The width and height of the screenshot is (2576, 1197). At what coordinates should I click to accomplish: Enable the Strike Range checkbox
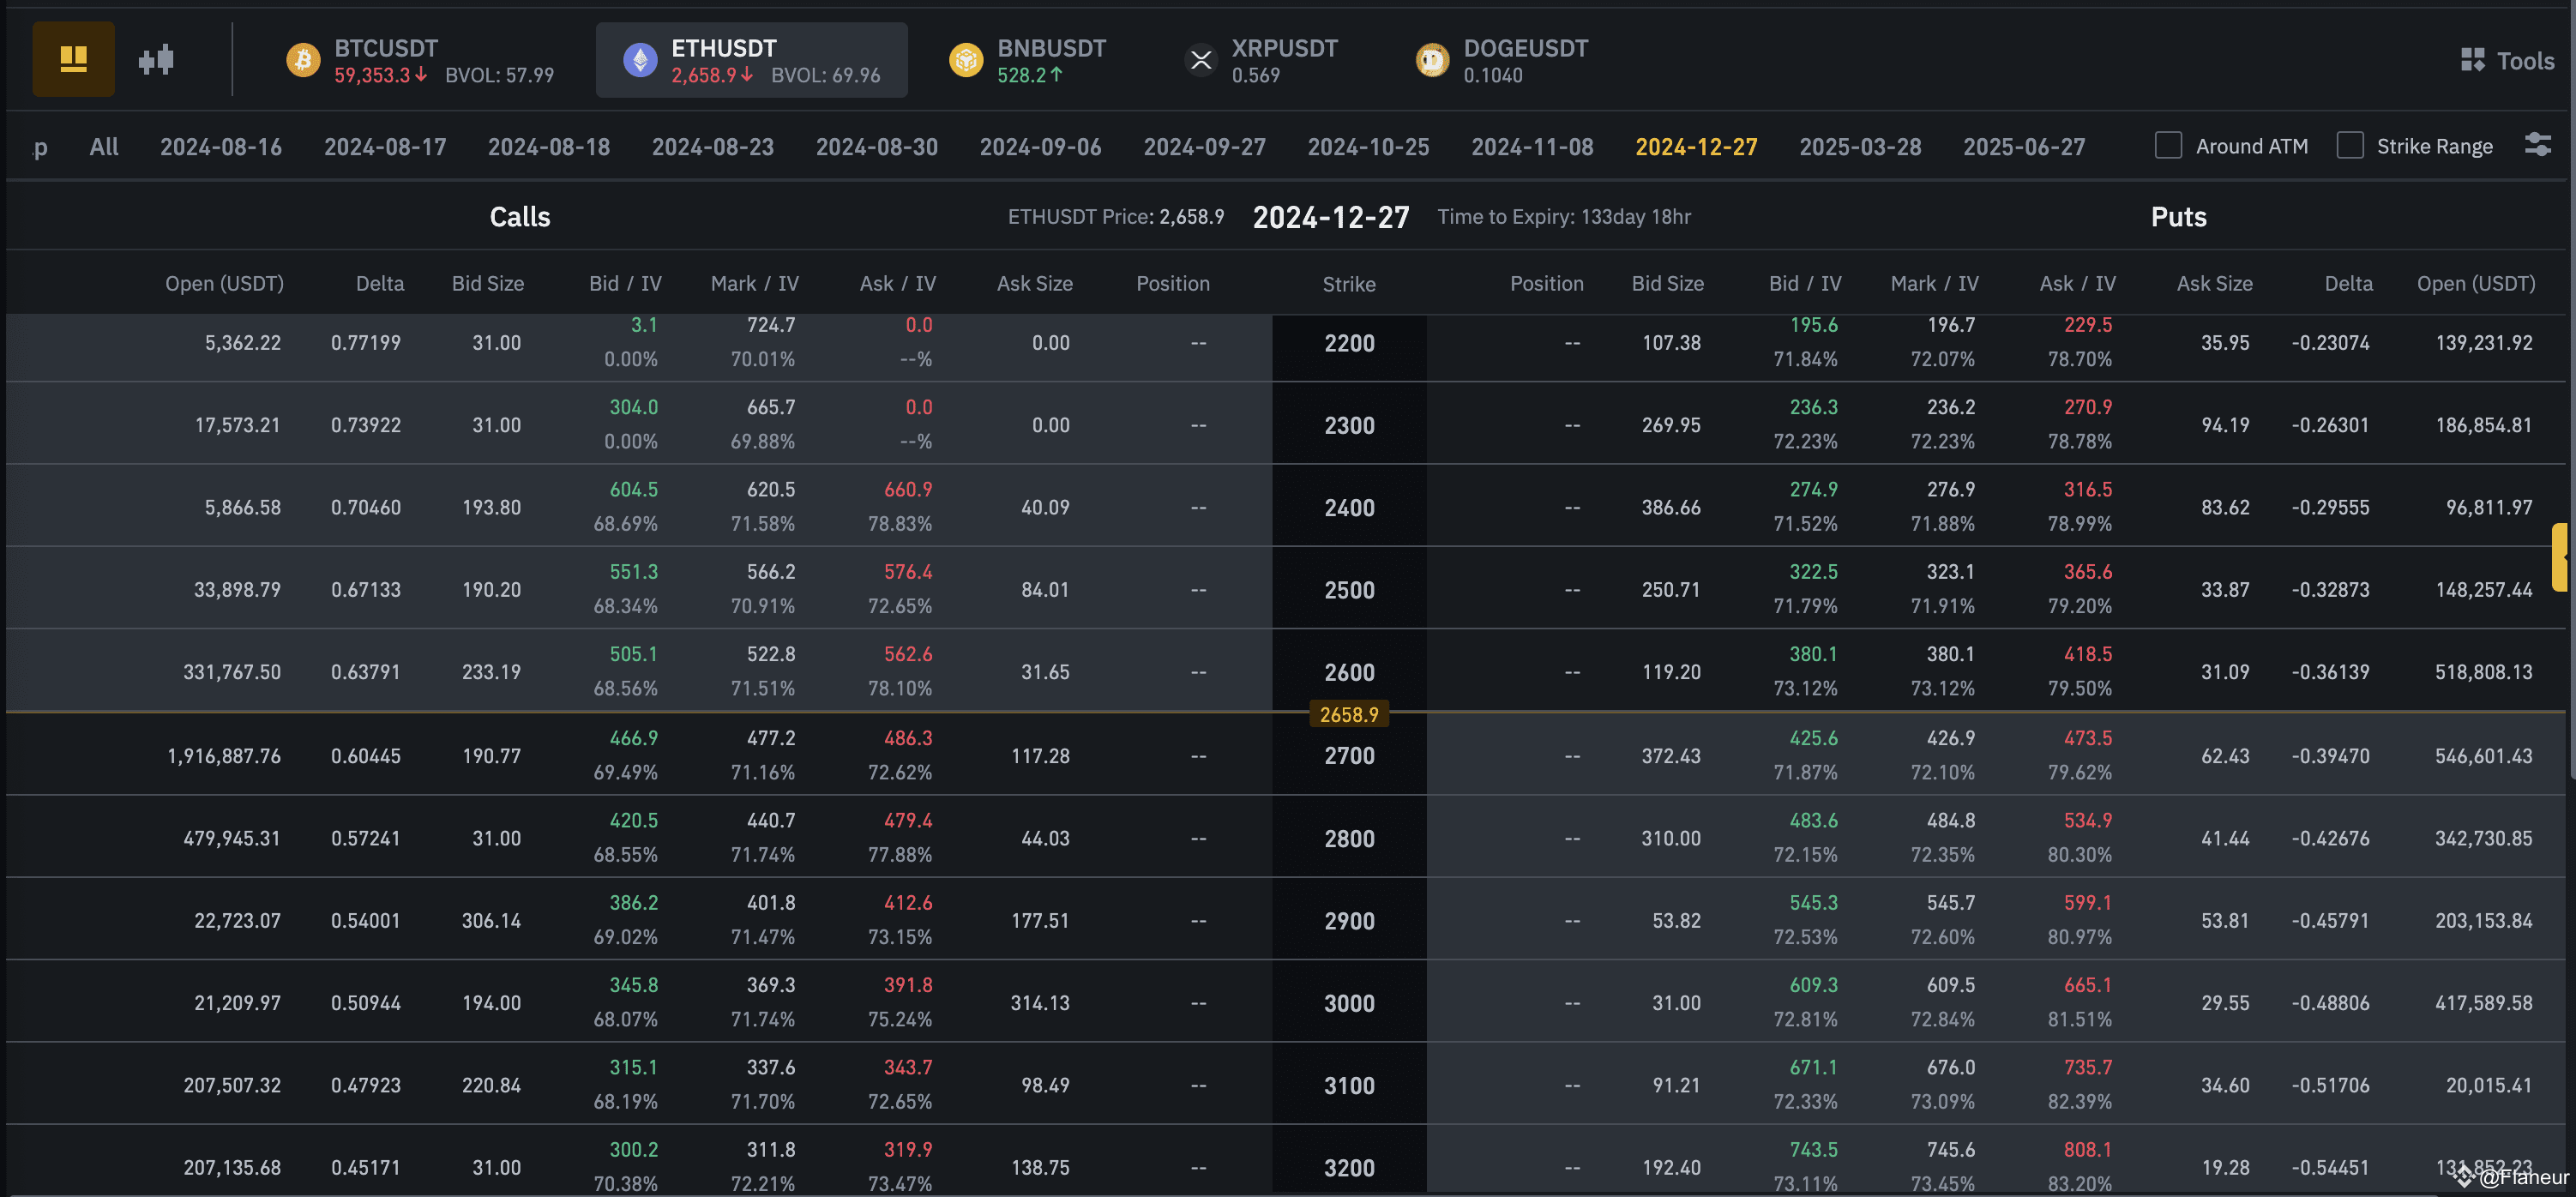pyautogui.click(x=2349, y=146)
